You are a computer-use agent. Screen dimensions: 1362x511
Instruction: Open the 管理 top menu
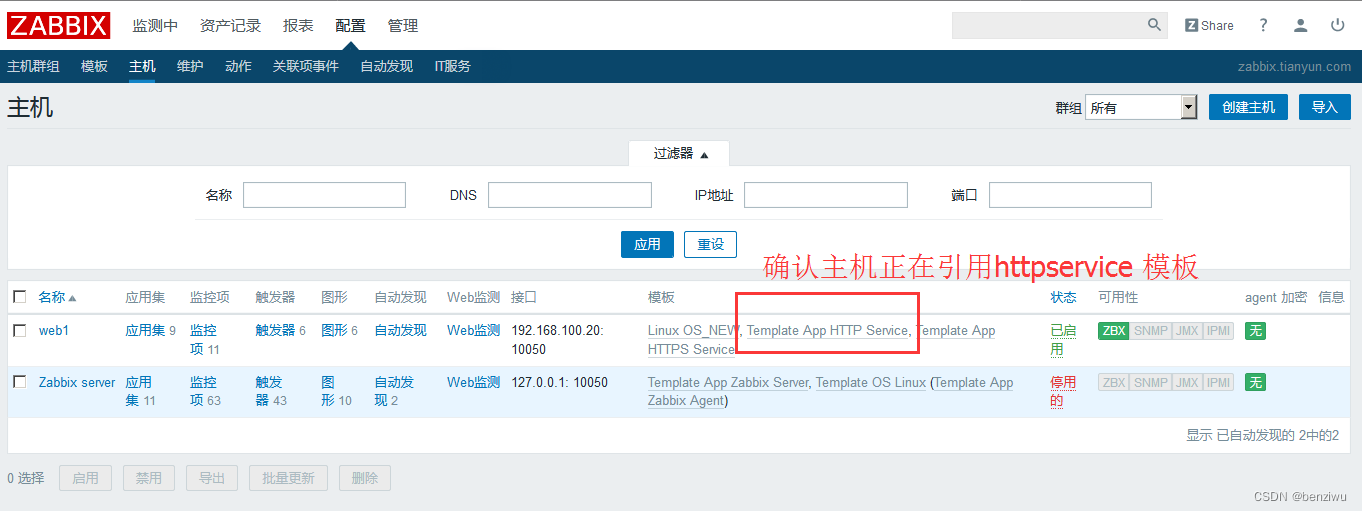[403, 25]
